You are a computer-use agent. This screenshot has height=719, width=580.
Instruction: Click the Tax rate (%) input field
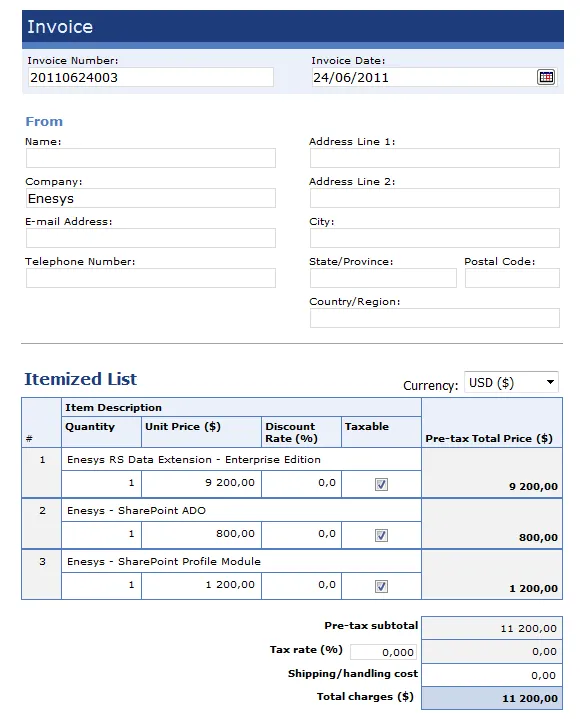pos(383,652)
